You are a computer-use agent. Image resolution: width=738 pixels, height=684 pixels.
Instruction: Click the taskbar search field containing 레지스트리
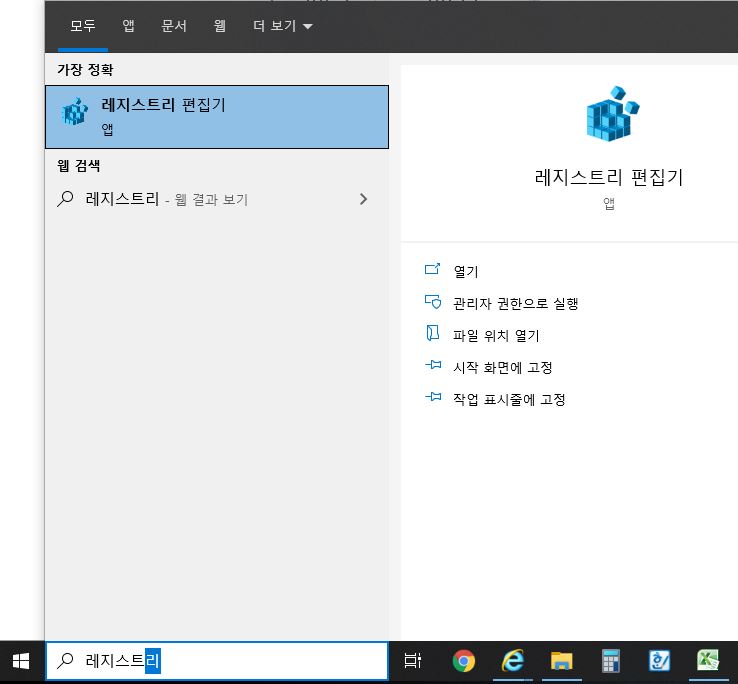[x=217, y=661]
